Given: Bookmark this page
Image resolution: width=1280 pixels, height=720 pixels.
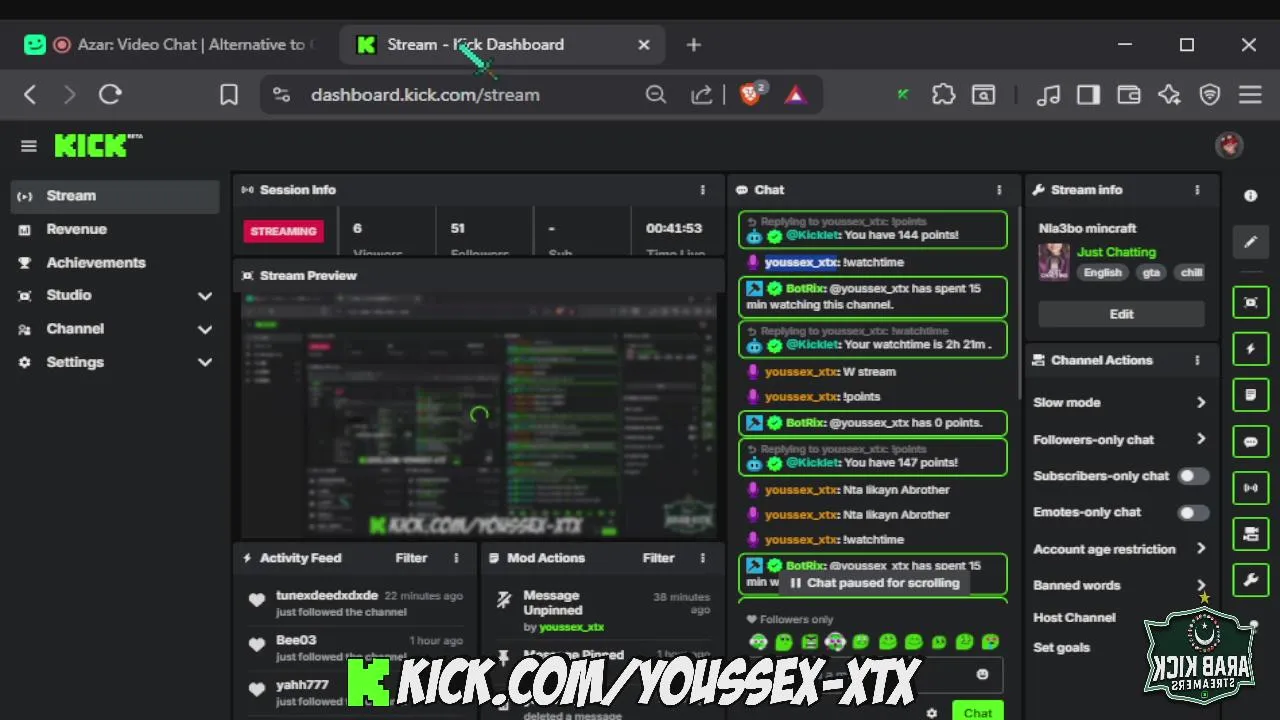Looking at the screenshot, I should point(229,94).
